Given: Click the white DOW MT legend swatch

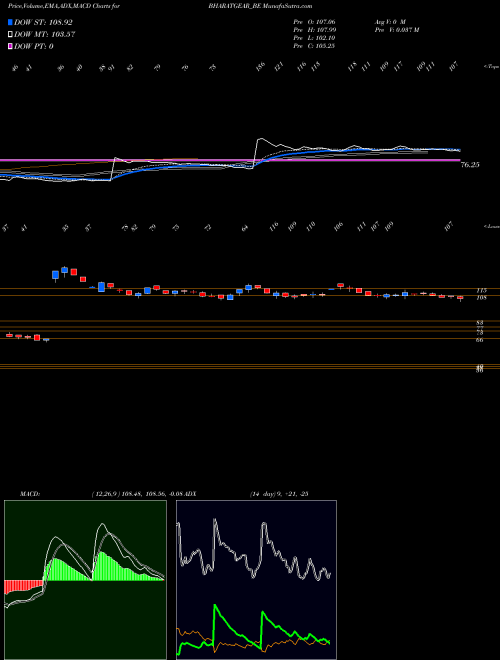Looking at the screenshot, I should coord(10,35).
